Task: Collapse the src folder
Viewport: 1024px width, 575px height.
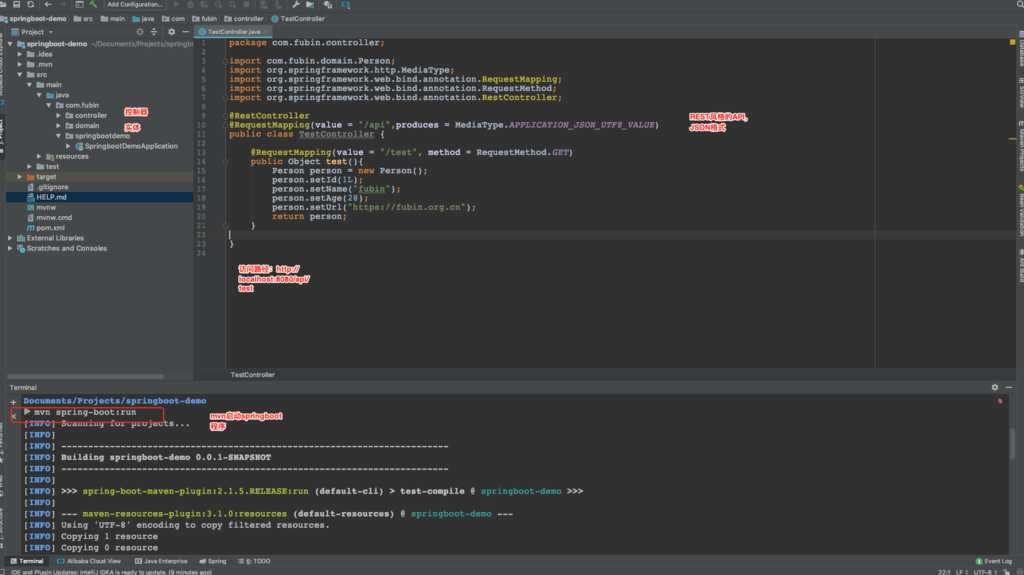Action: coord(20,74)
